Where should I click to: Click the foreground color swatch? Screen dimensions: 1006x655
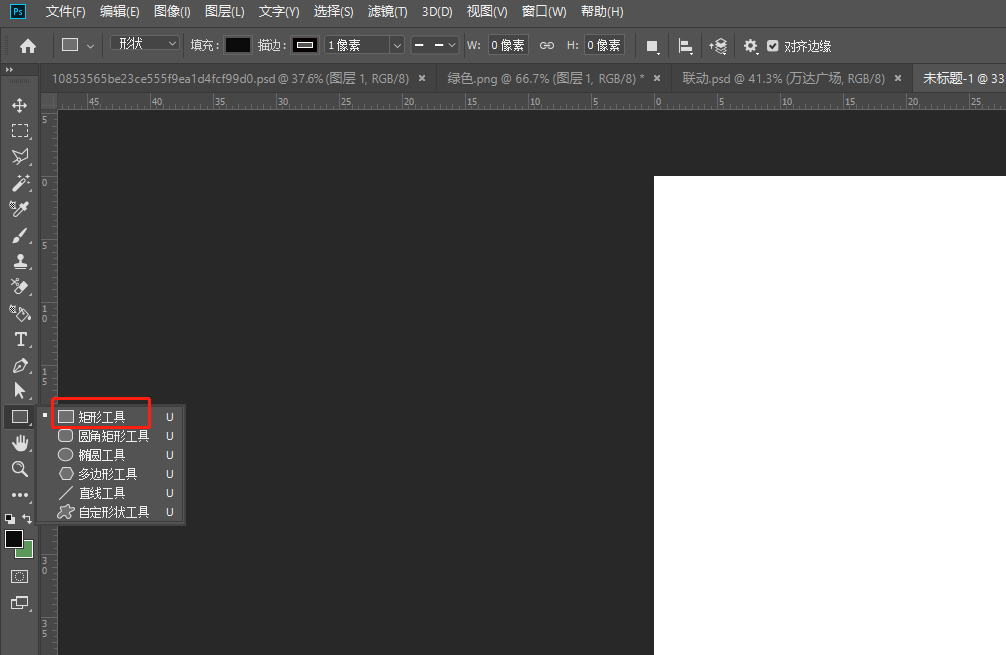coord(13,539)
